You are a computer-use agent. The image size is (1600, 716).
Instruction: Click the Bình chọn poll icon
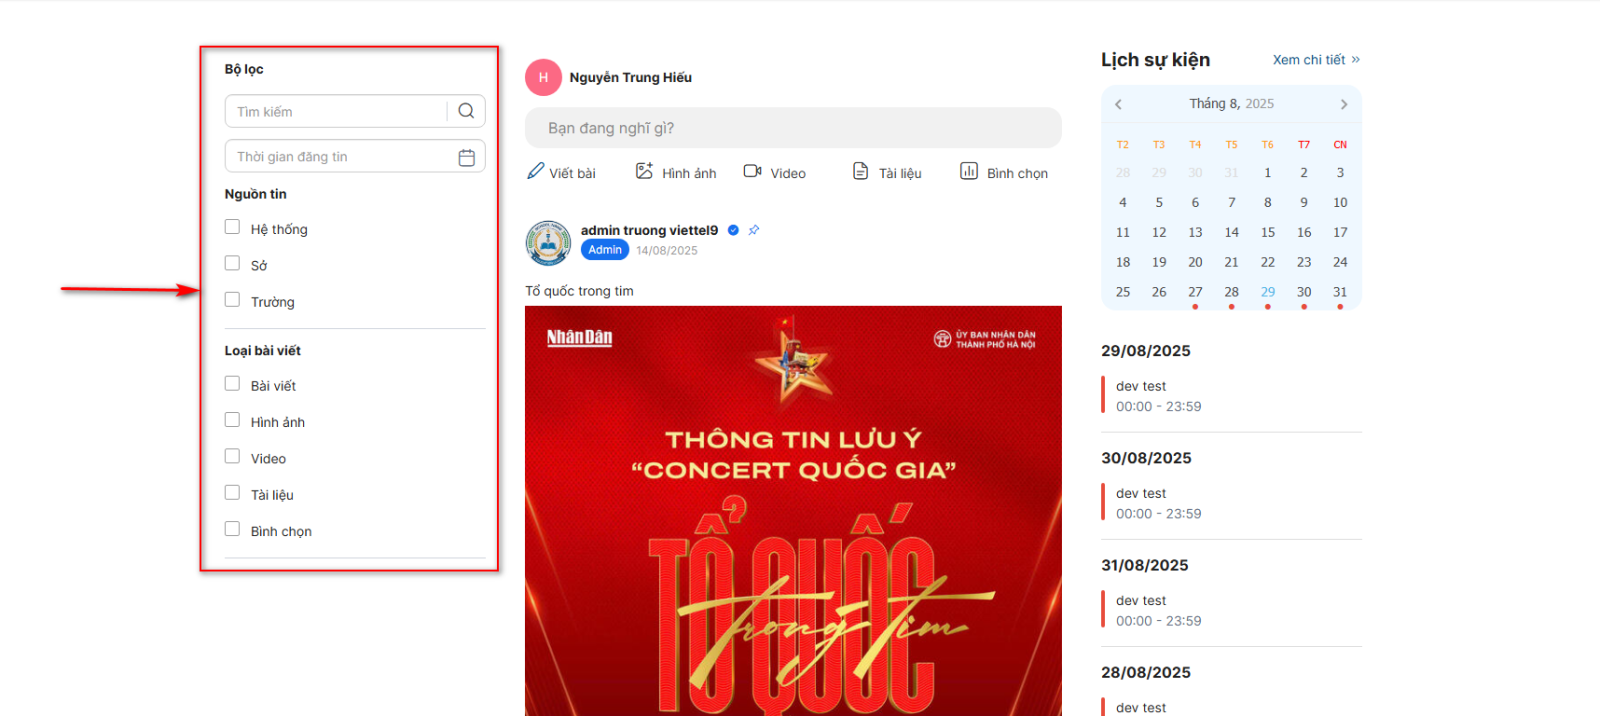click(x=969, y=171)
